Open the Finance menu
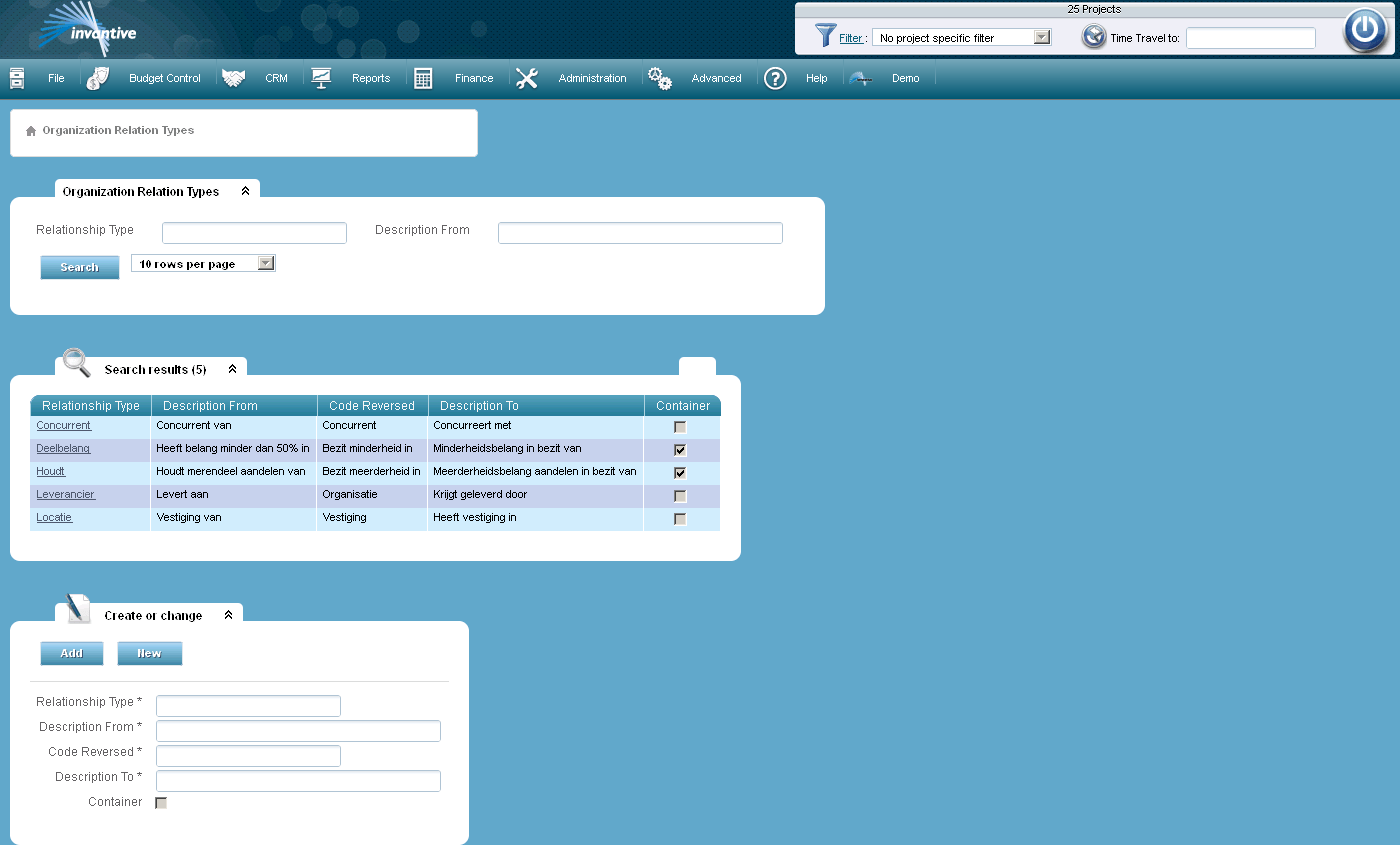This screenshot has height=845, width=1400. point(474,78)
